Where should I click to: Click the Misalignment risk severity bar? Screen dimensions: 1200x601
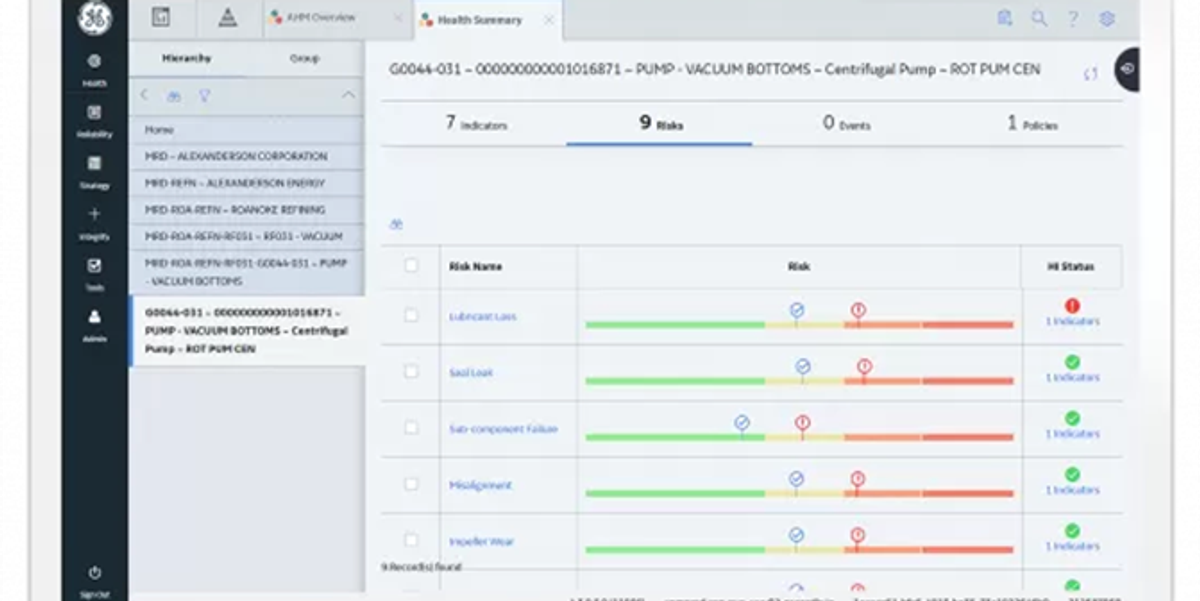pos(800,491)
